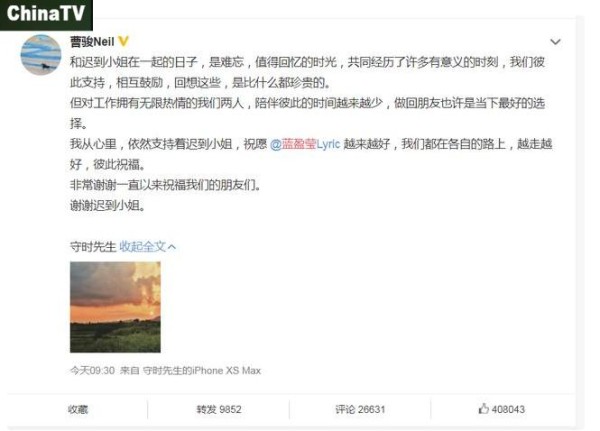Screen dimensions: 600x431
Task: Open the @蓝盈莹Lyric mention link
Action: point(305,144)
